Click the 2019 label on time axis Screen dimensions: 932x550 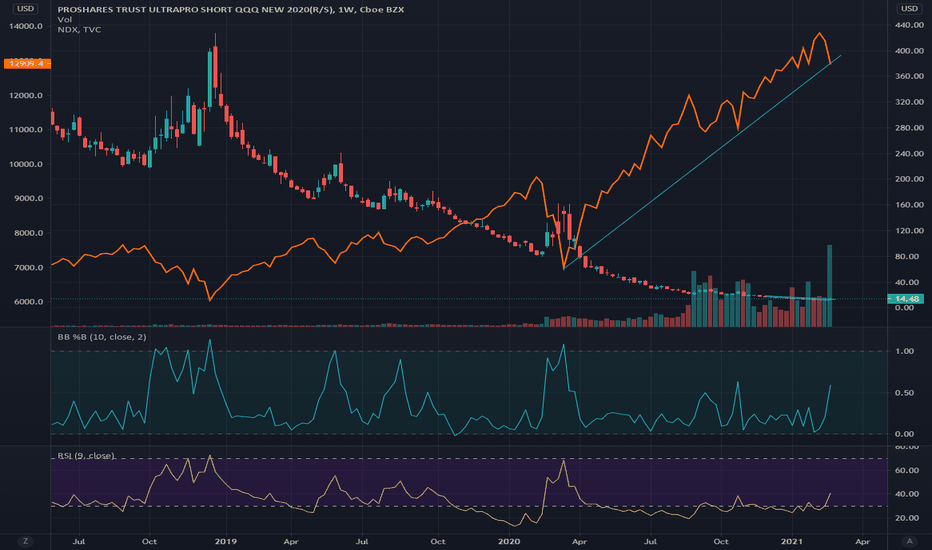tap(225, 541)
